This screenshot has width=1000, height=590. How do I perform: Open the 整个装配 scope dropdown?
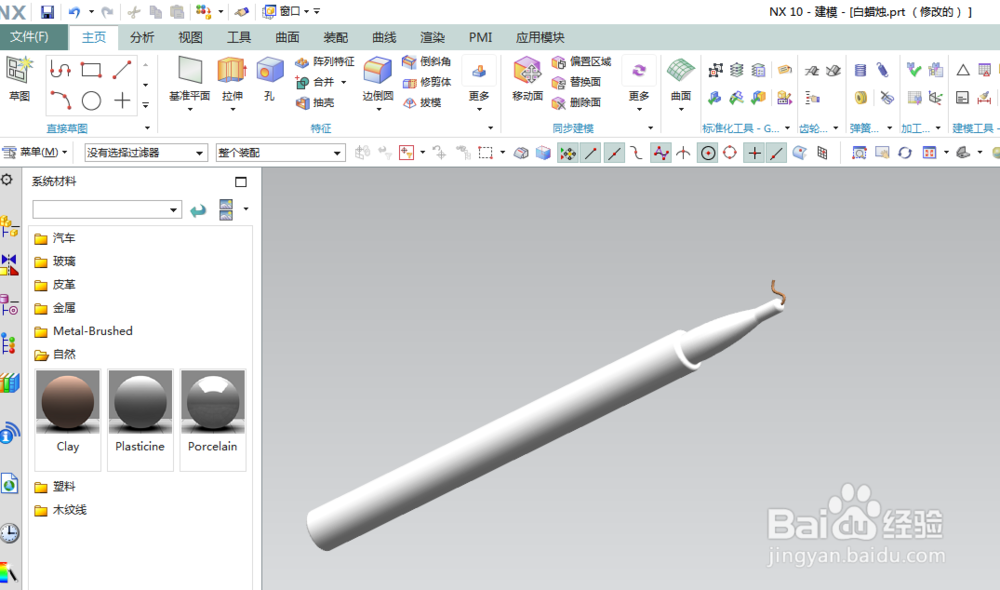[280, 152]
